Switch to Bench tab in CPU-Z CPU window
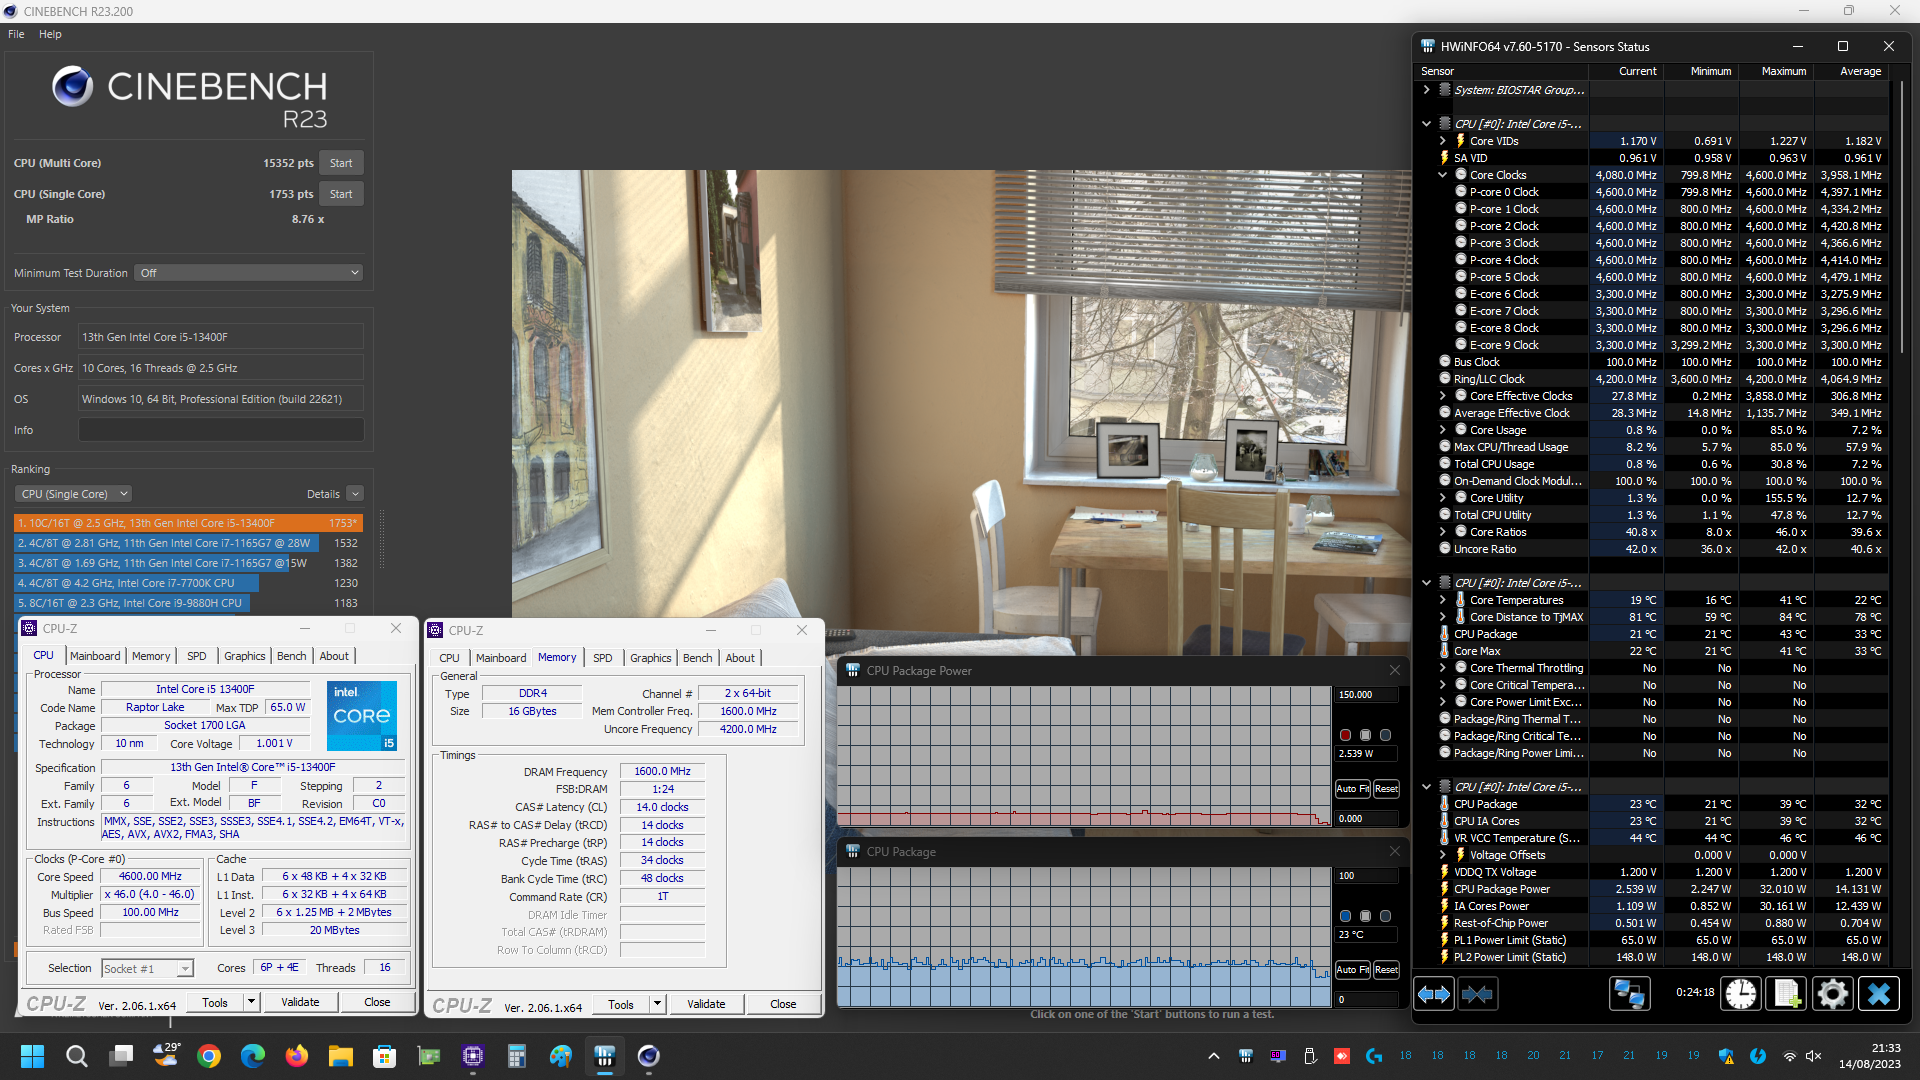The image size is (1920, 1080). pos(292,656)
